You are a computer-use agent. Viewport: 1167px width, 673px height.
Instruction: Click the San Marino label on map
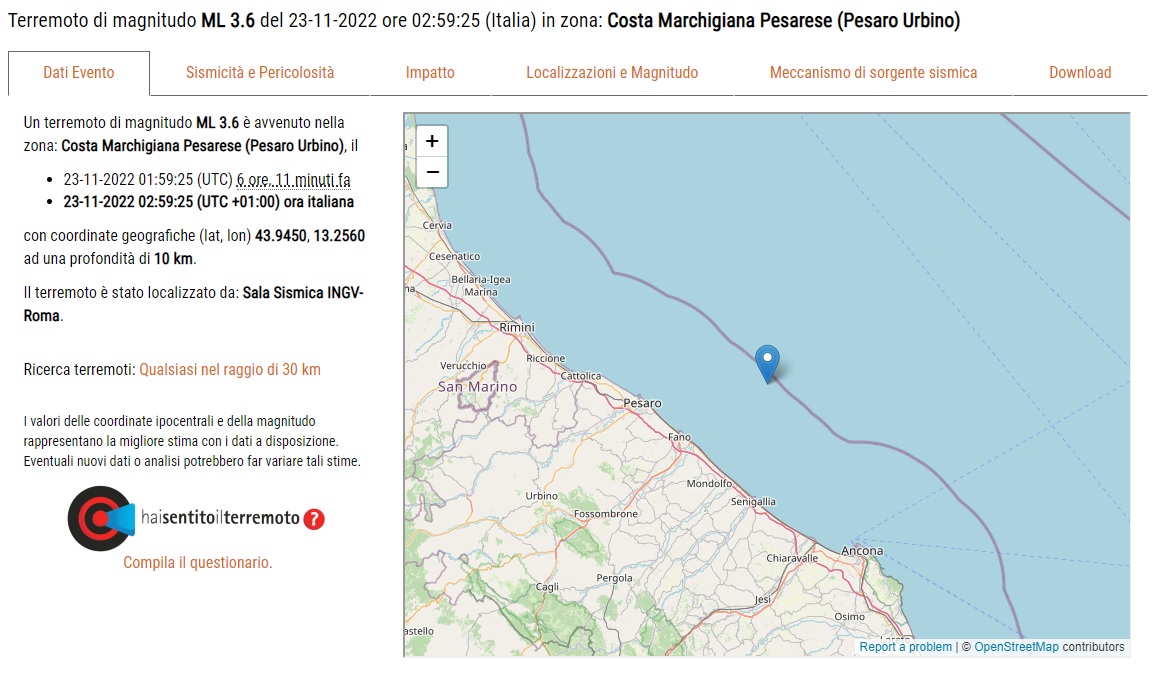coord(477,387)
